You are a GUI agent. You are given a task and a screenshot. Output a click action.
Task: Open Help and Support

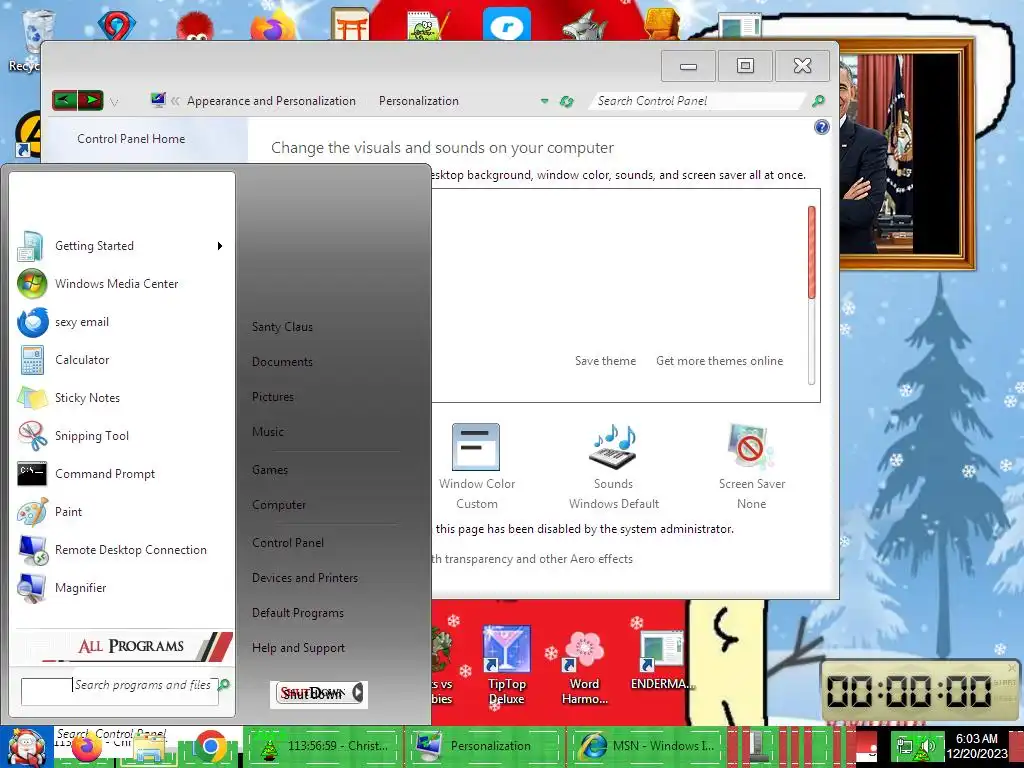(x=298, y=648)
